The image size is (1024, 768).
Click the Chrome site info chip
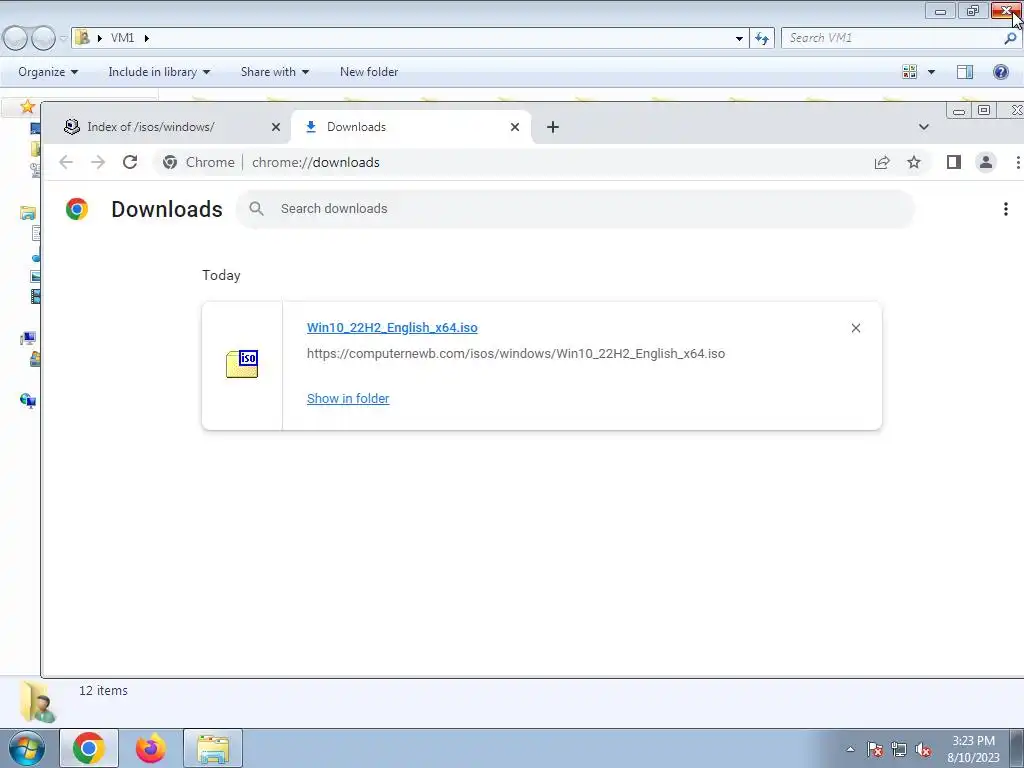pos(199,162)
